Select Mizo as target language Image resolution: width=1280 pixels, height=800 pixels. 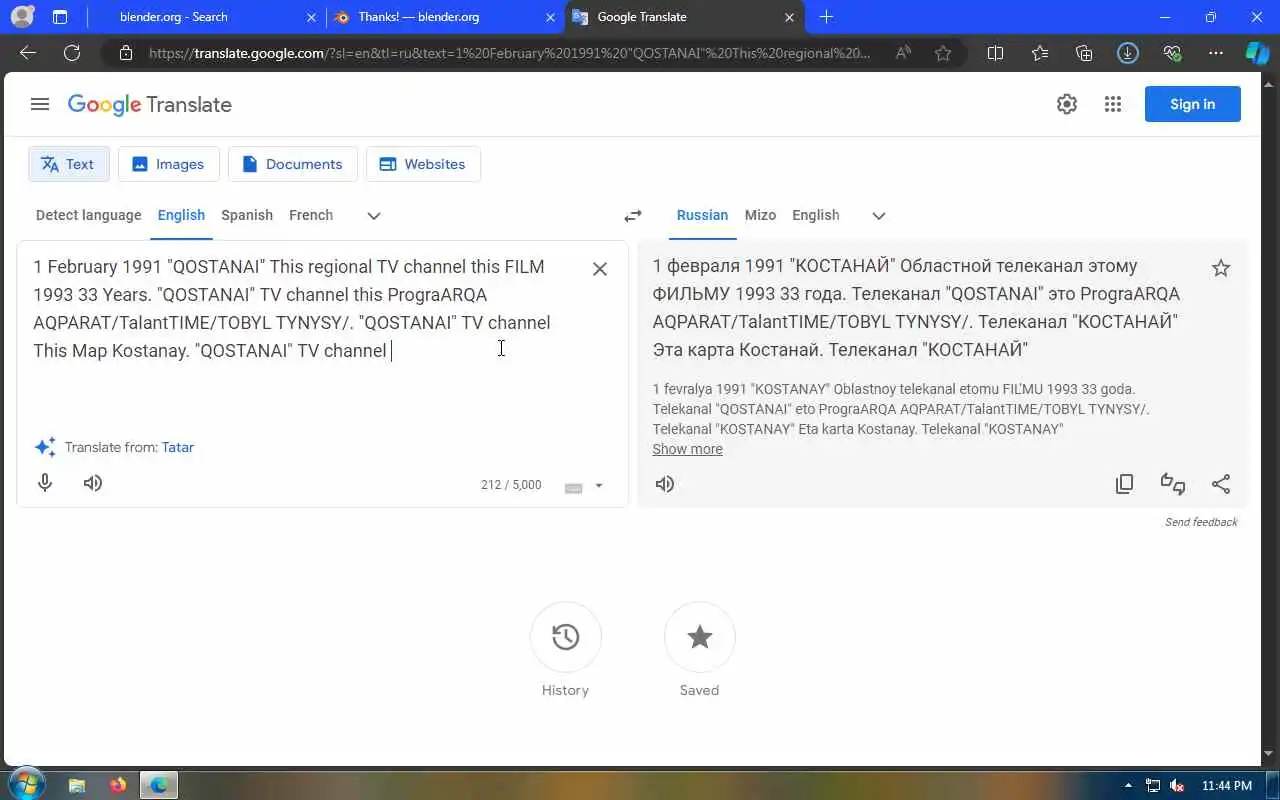coord(760,215)
